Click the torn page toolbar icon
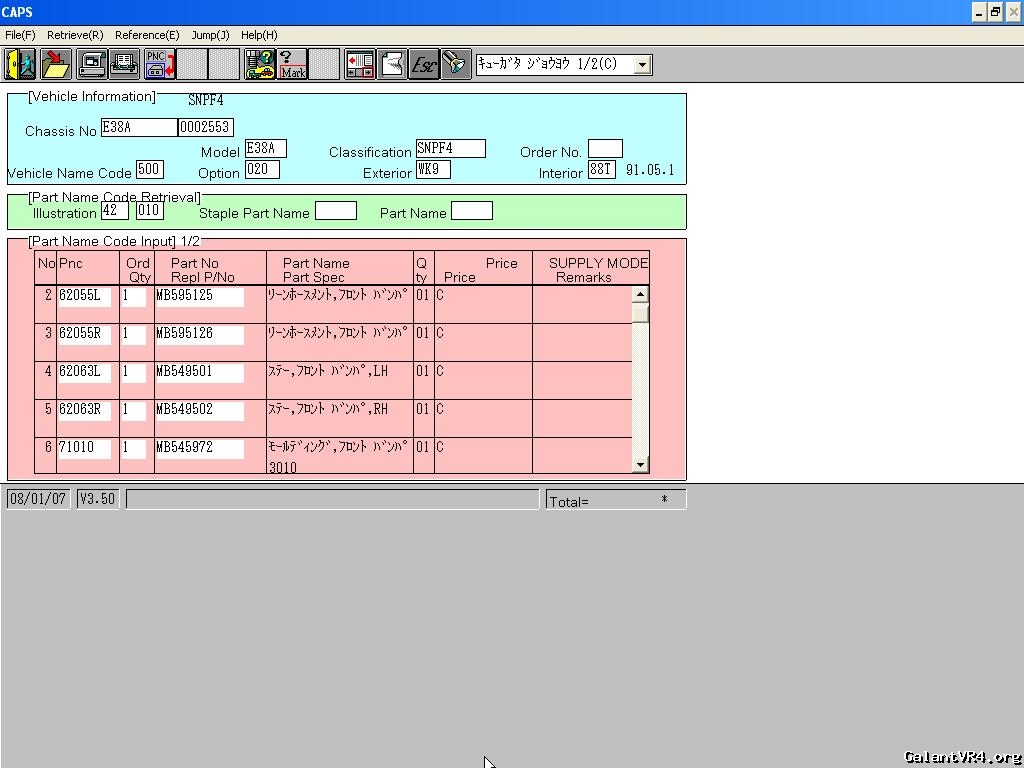1024x768 pixels. coord(392,64)
